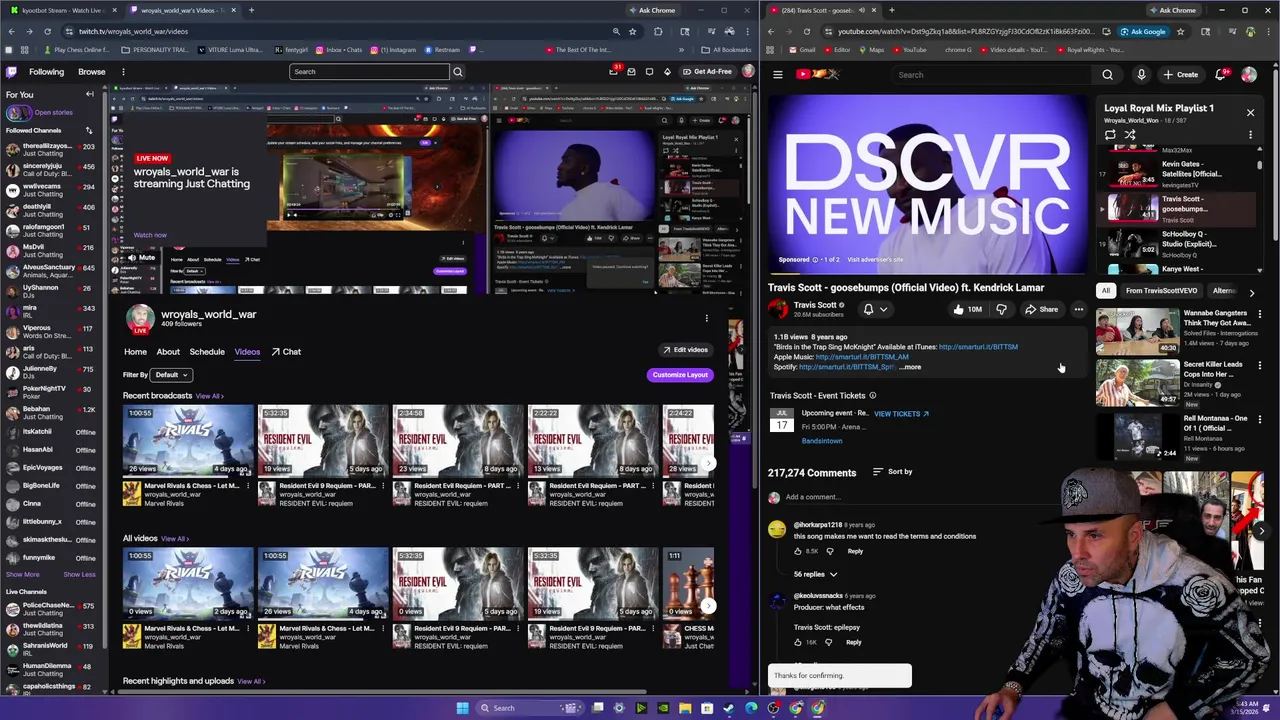Open Travis Scott subscription bell dropdown
The image size is (1280, 720).
coord(875,309)
